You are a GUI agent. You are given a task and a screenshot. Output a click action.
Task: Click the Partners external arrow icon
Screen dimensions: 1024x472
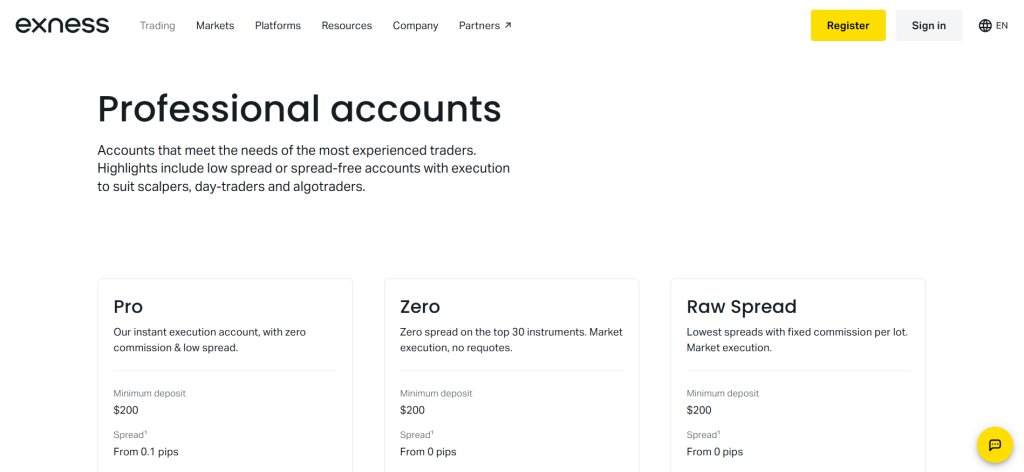pyautogui.click(x=508, y=25)
